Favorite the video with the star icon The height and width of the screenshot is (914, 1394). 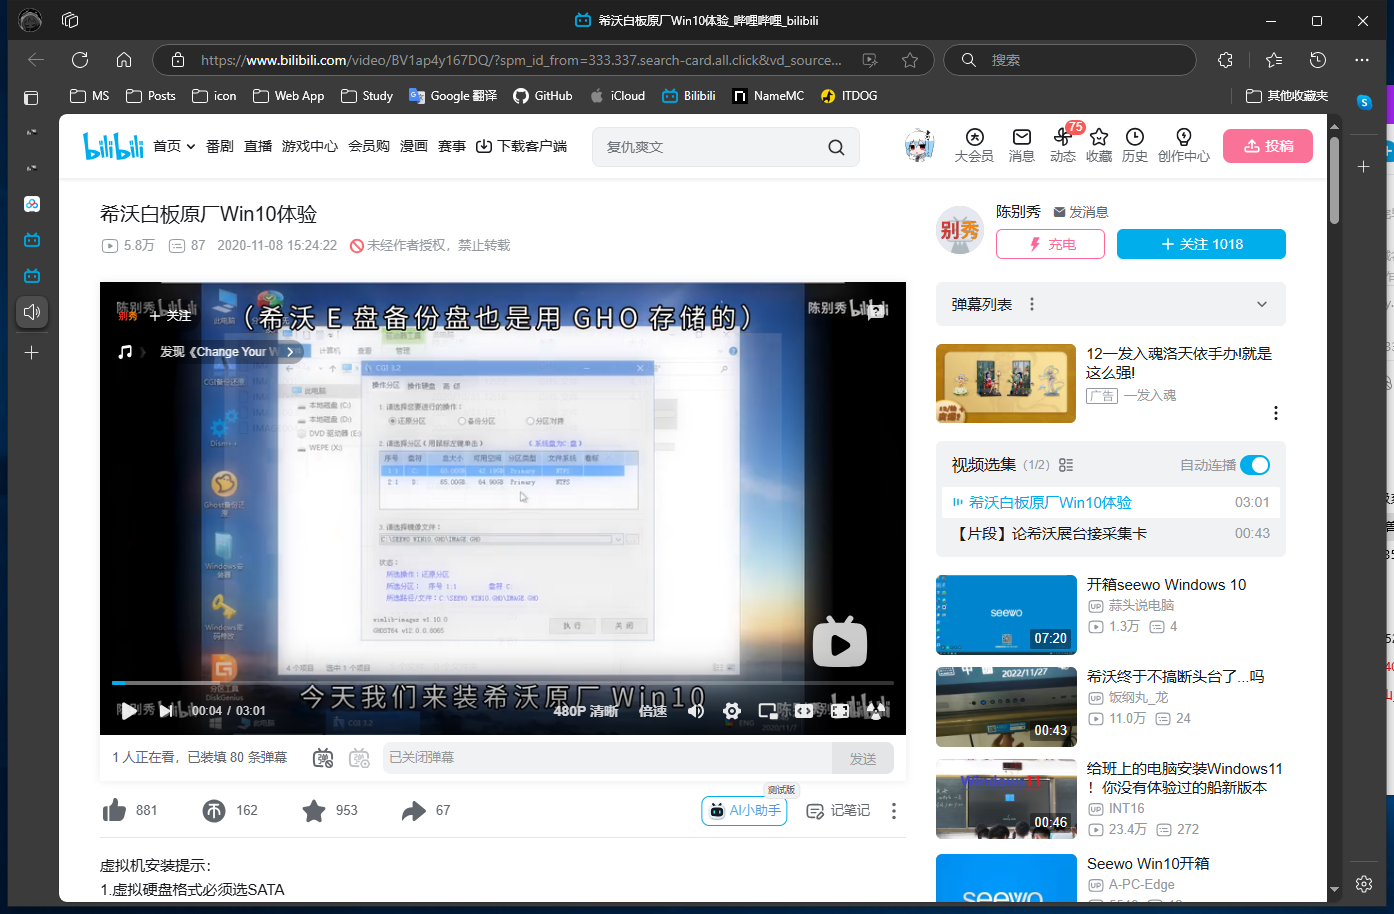tap(314, 810)
